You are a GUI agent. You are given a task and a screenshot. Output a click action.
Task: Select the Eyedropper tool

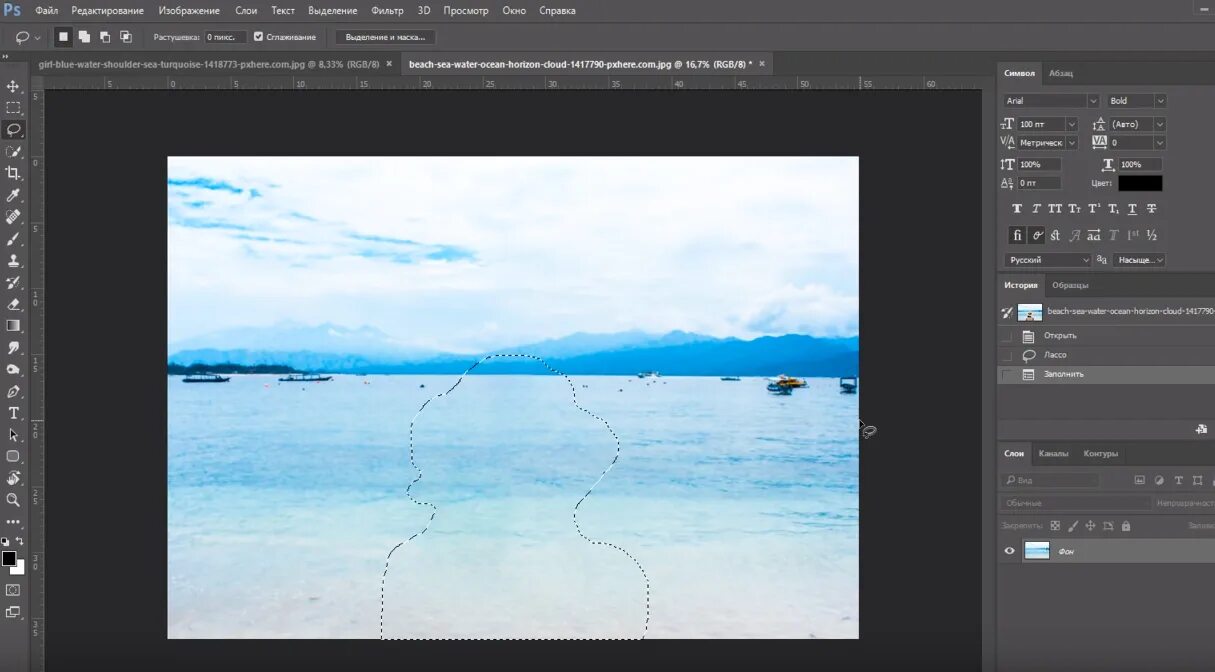click(13, 195)
